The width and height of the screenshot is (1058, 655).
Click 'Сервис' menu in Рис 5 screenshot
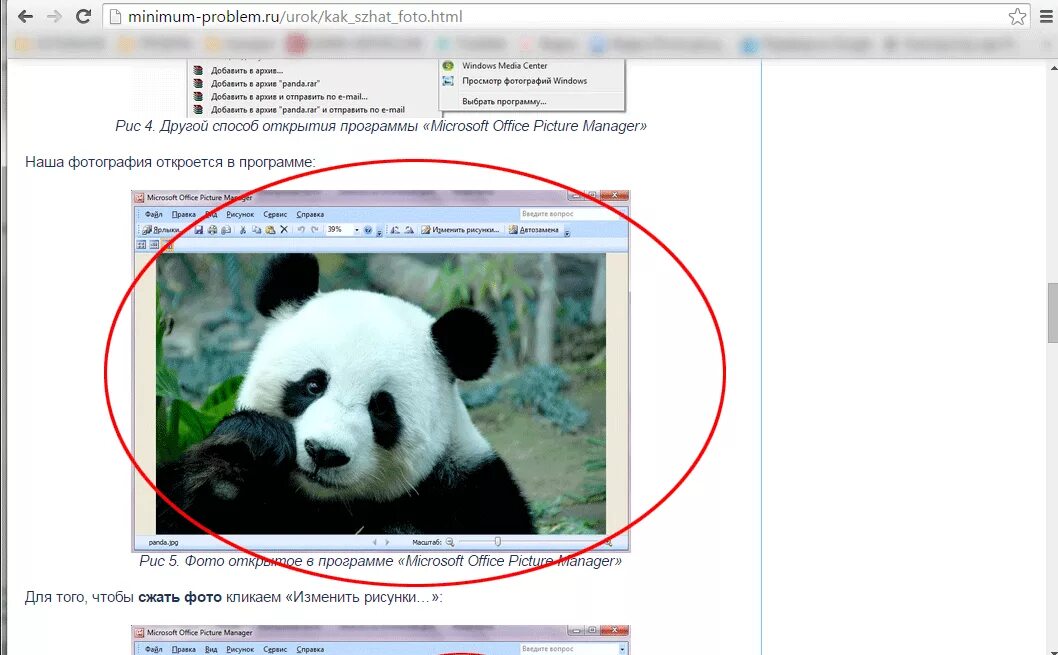tap(275, 215)
